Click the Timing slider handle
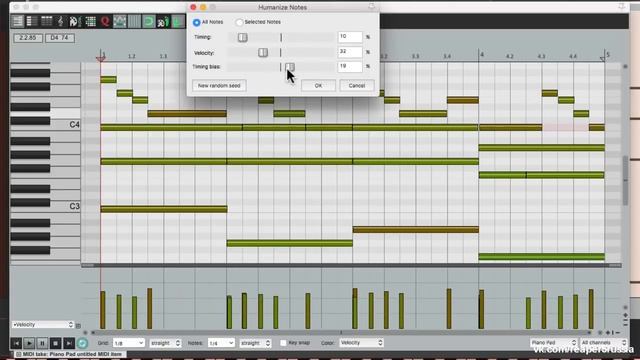Viewport: 640px width, 360px height. click(242, 38)
